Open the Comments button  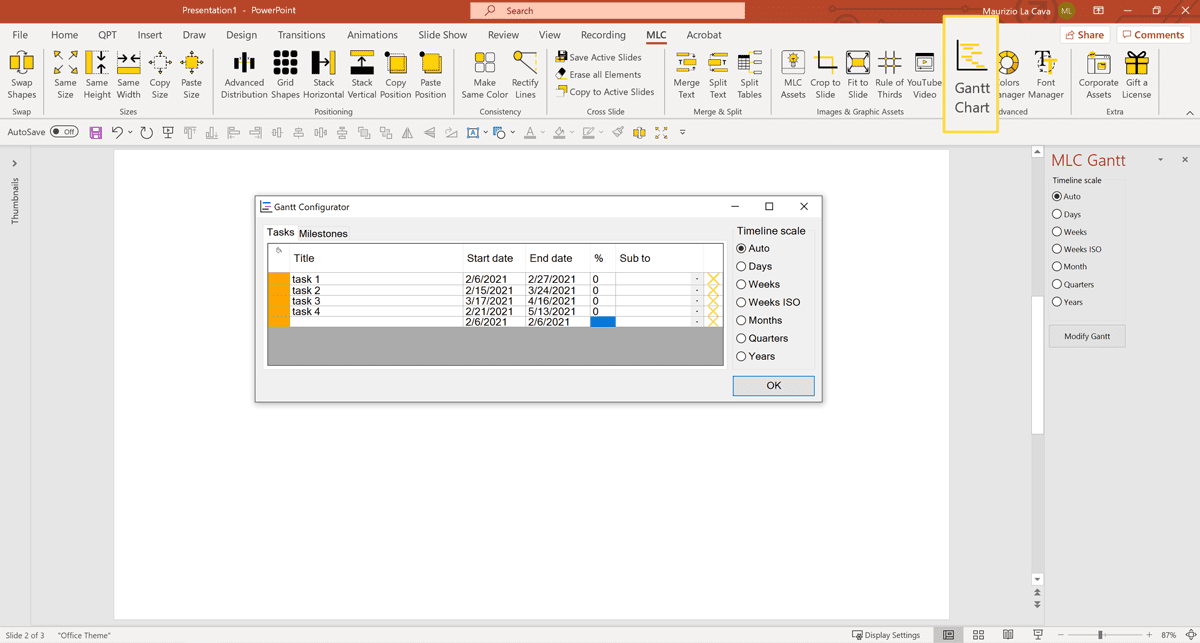click(1153, 34)
